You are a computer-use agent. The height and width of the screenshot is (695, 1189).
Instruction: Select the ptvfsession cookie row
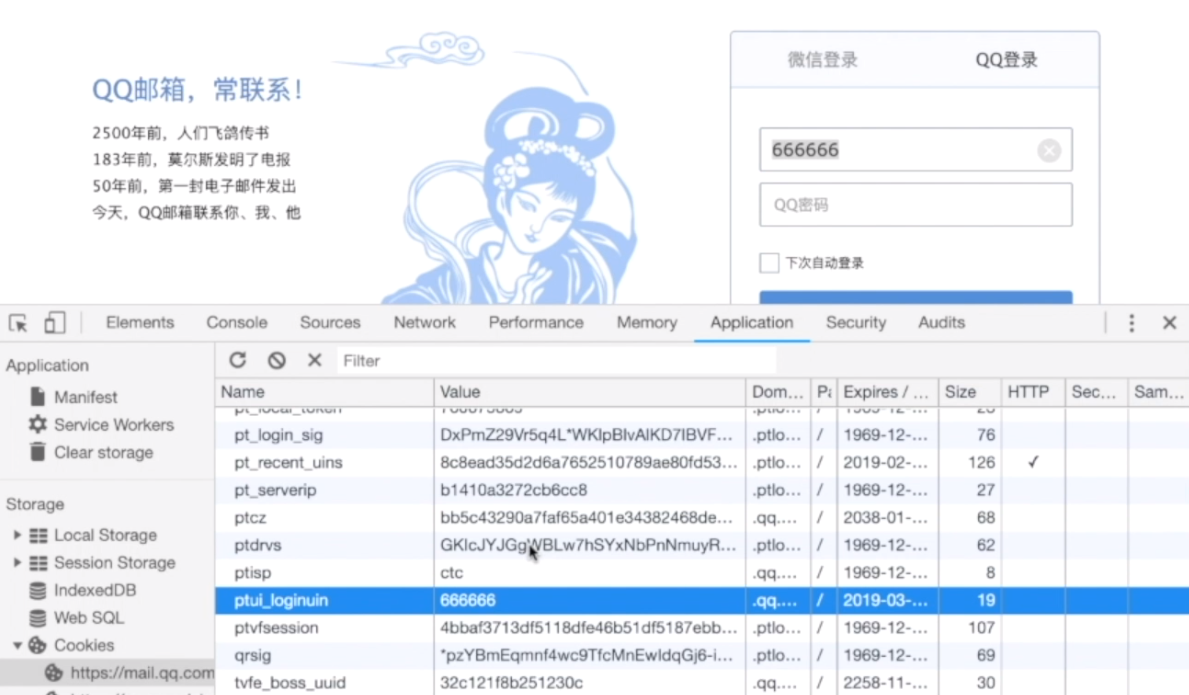coord(701,628)
